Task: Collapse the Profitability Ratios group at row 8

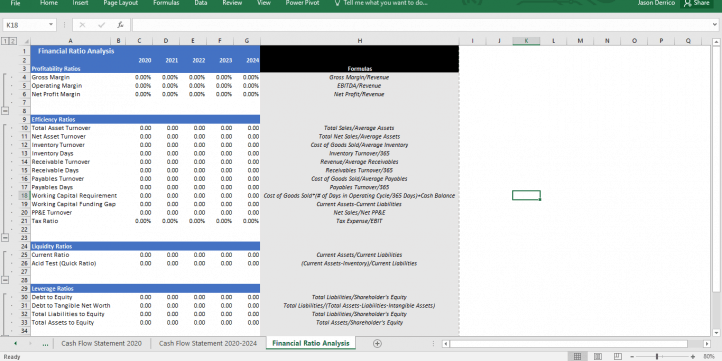Action: pyautogui.click(x=5, y=111)
